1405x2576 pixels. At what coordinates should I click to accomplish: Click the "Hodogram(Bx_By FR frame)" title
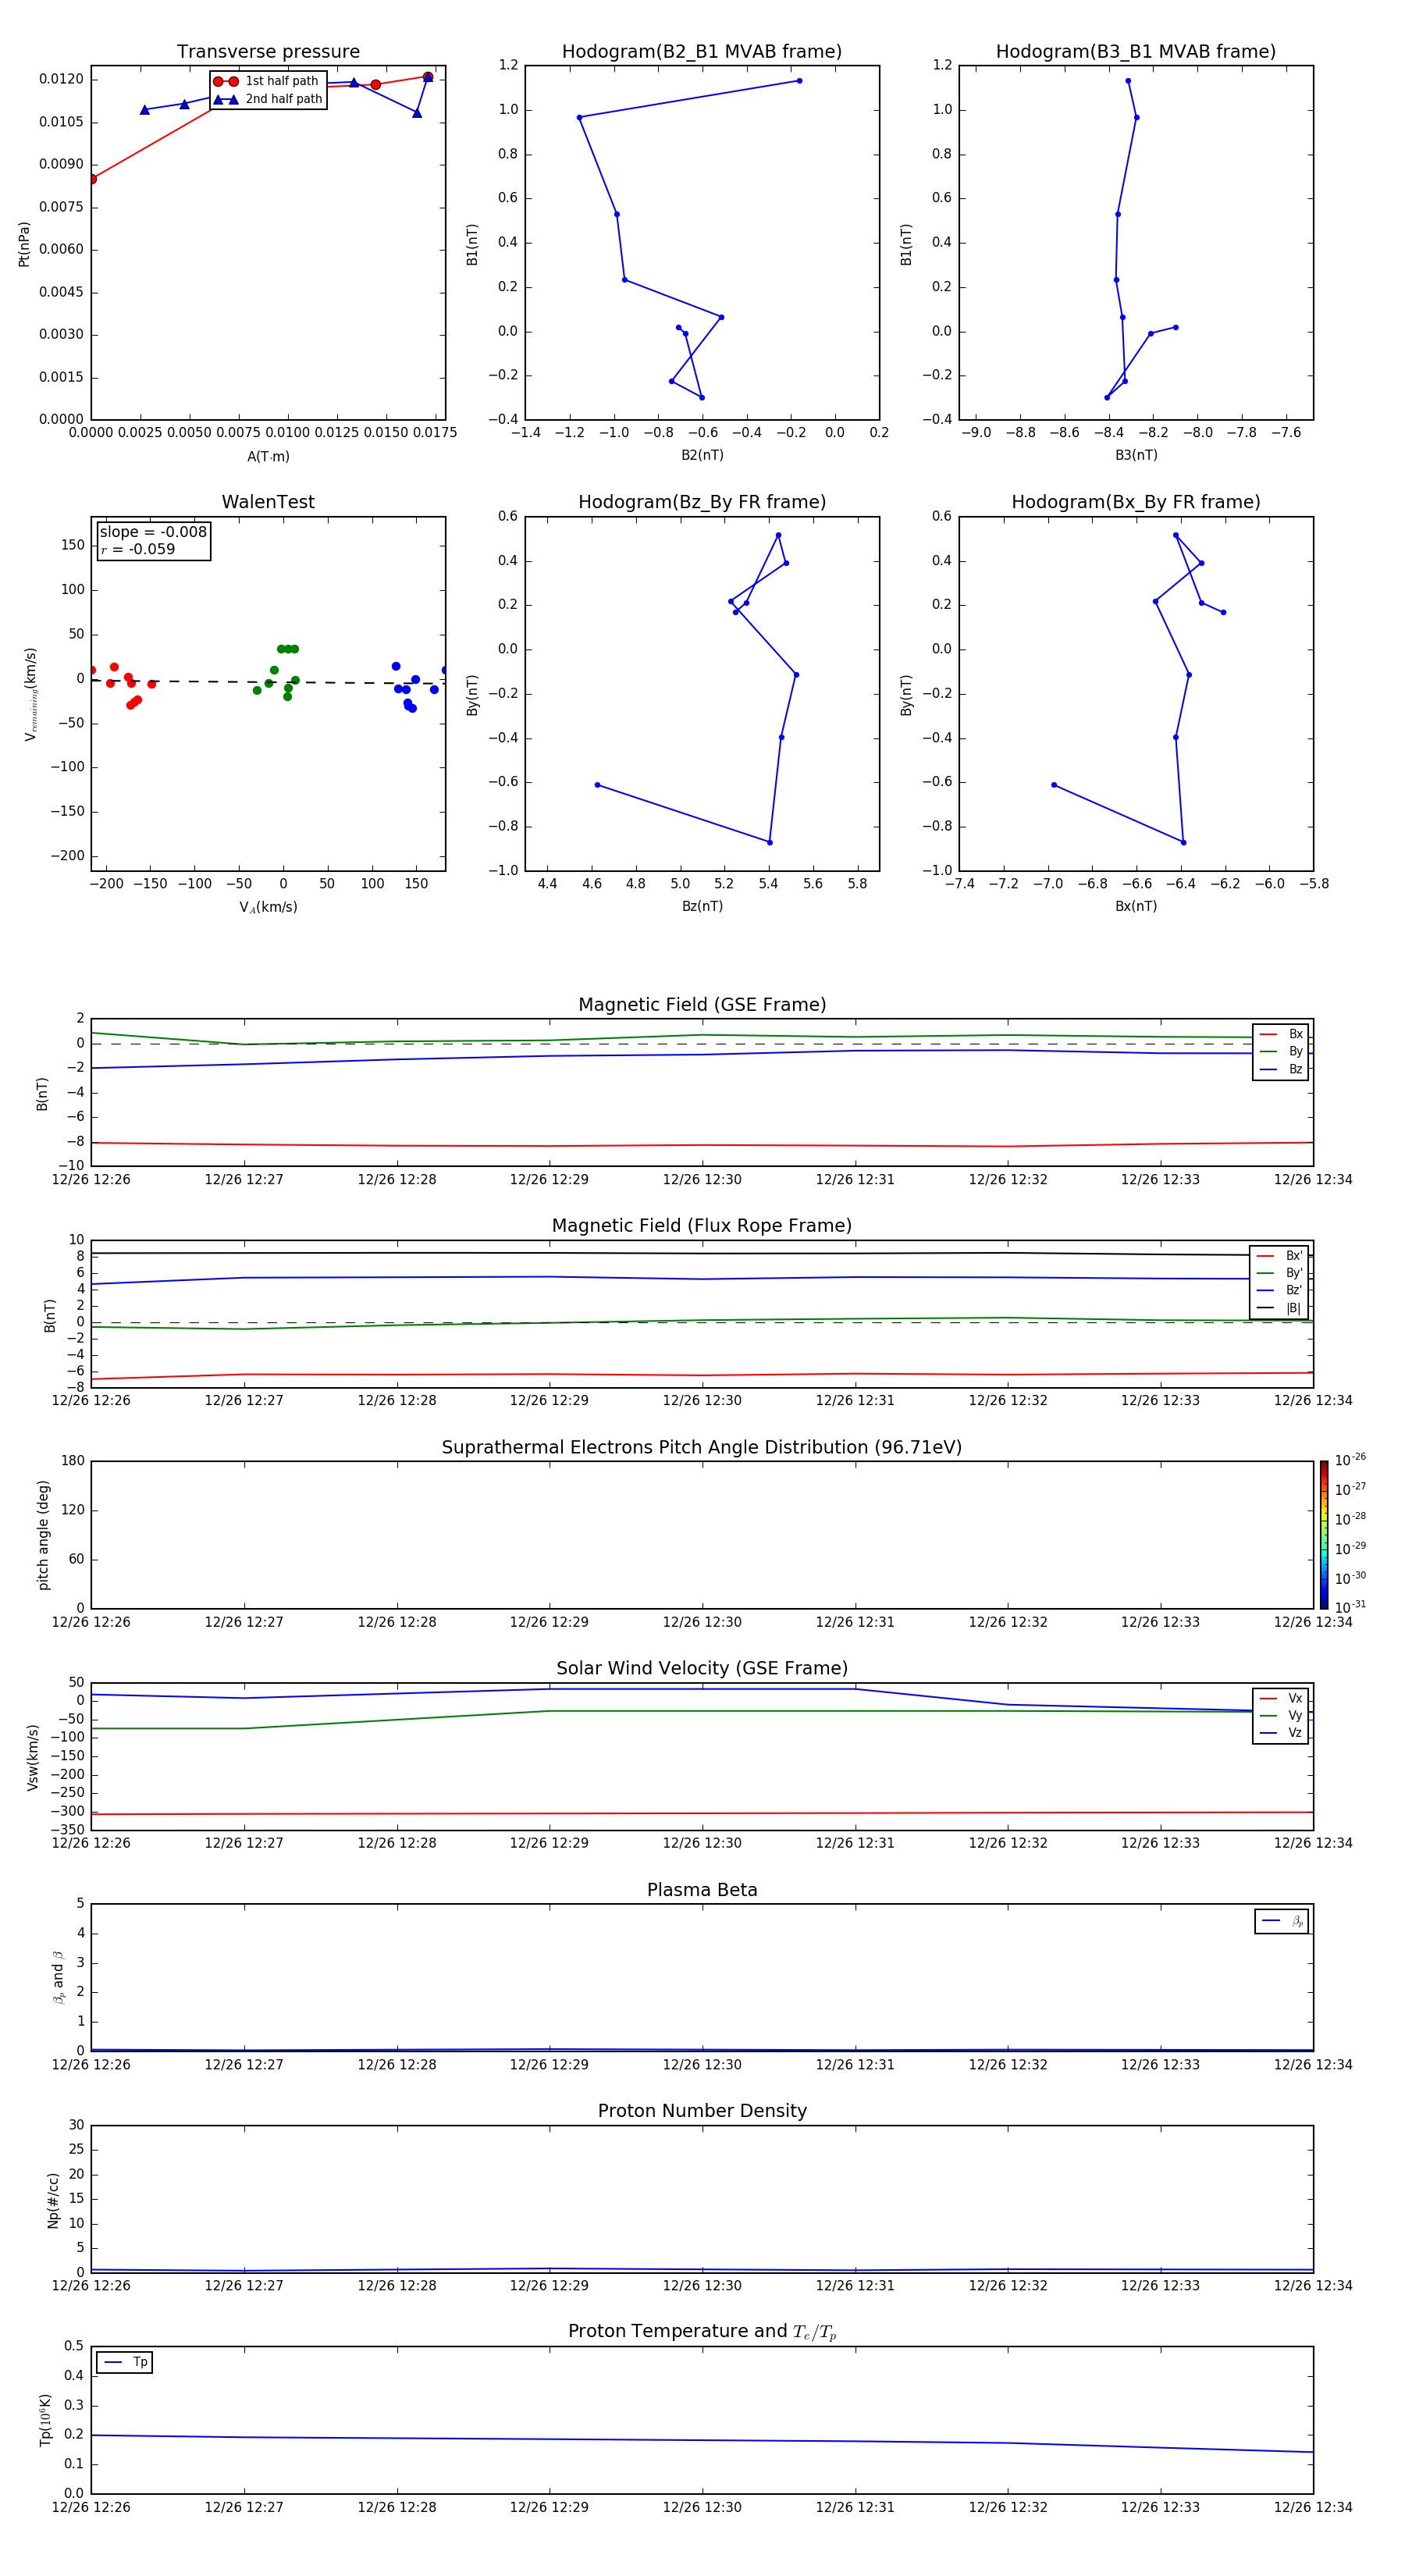pyautogui.click(x=1136, y=502)
